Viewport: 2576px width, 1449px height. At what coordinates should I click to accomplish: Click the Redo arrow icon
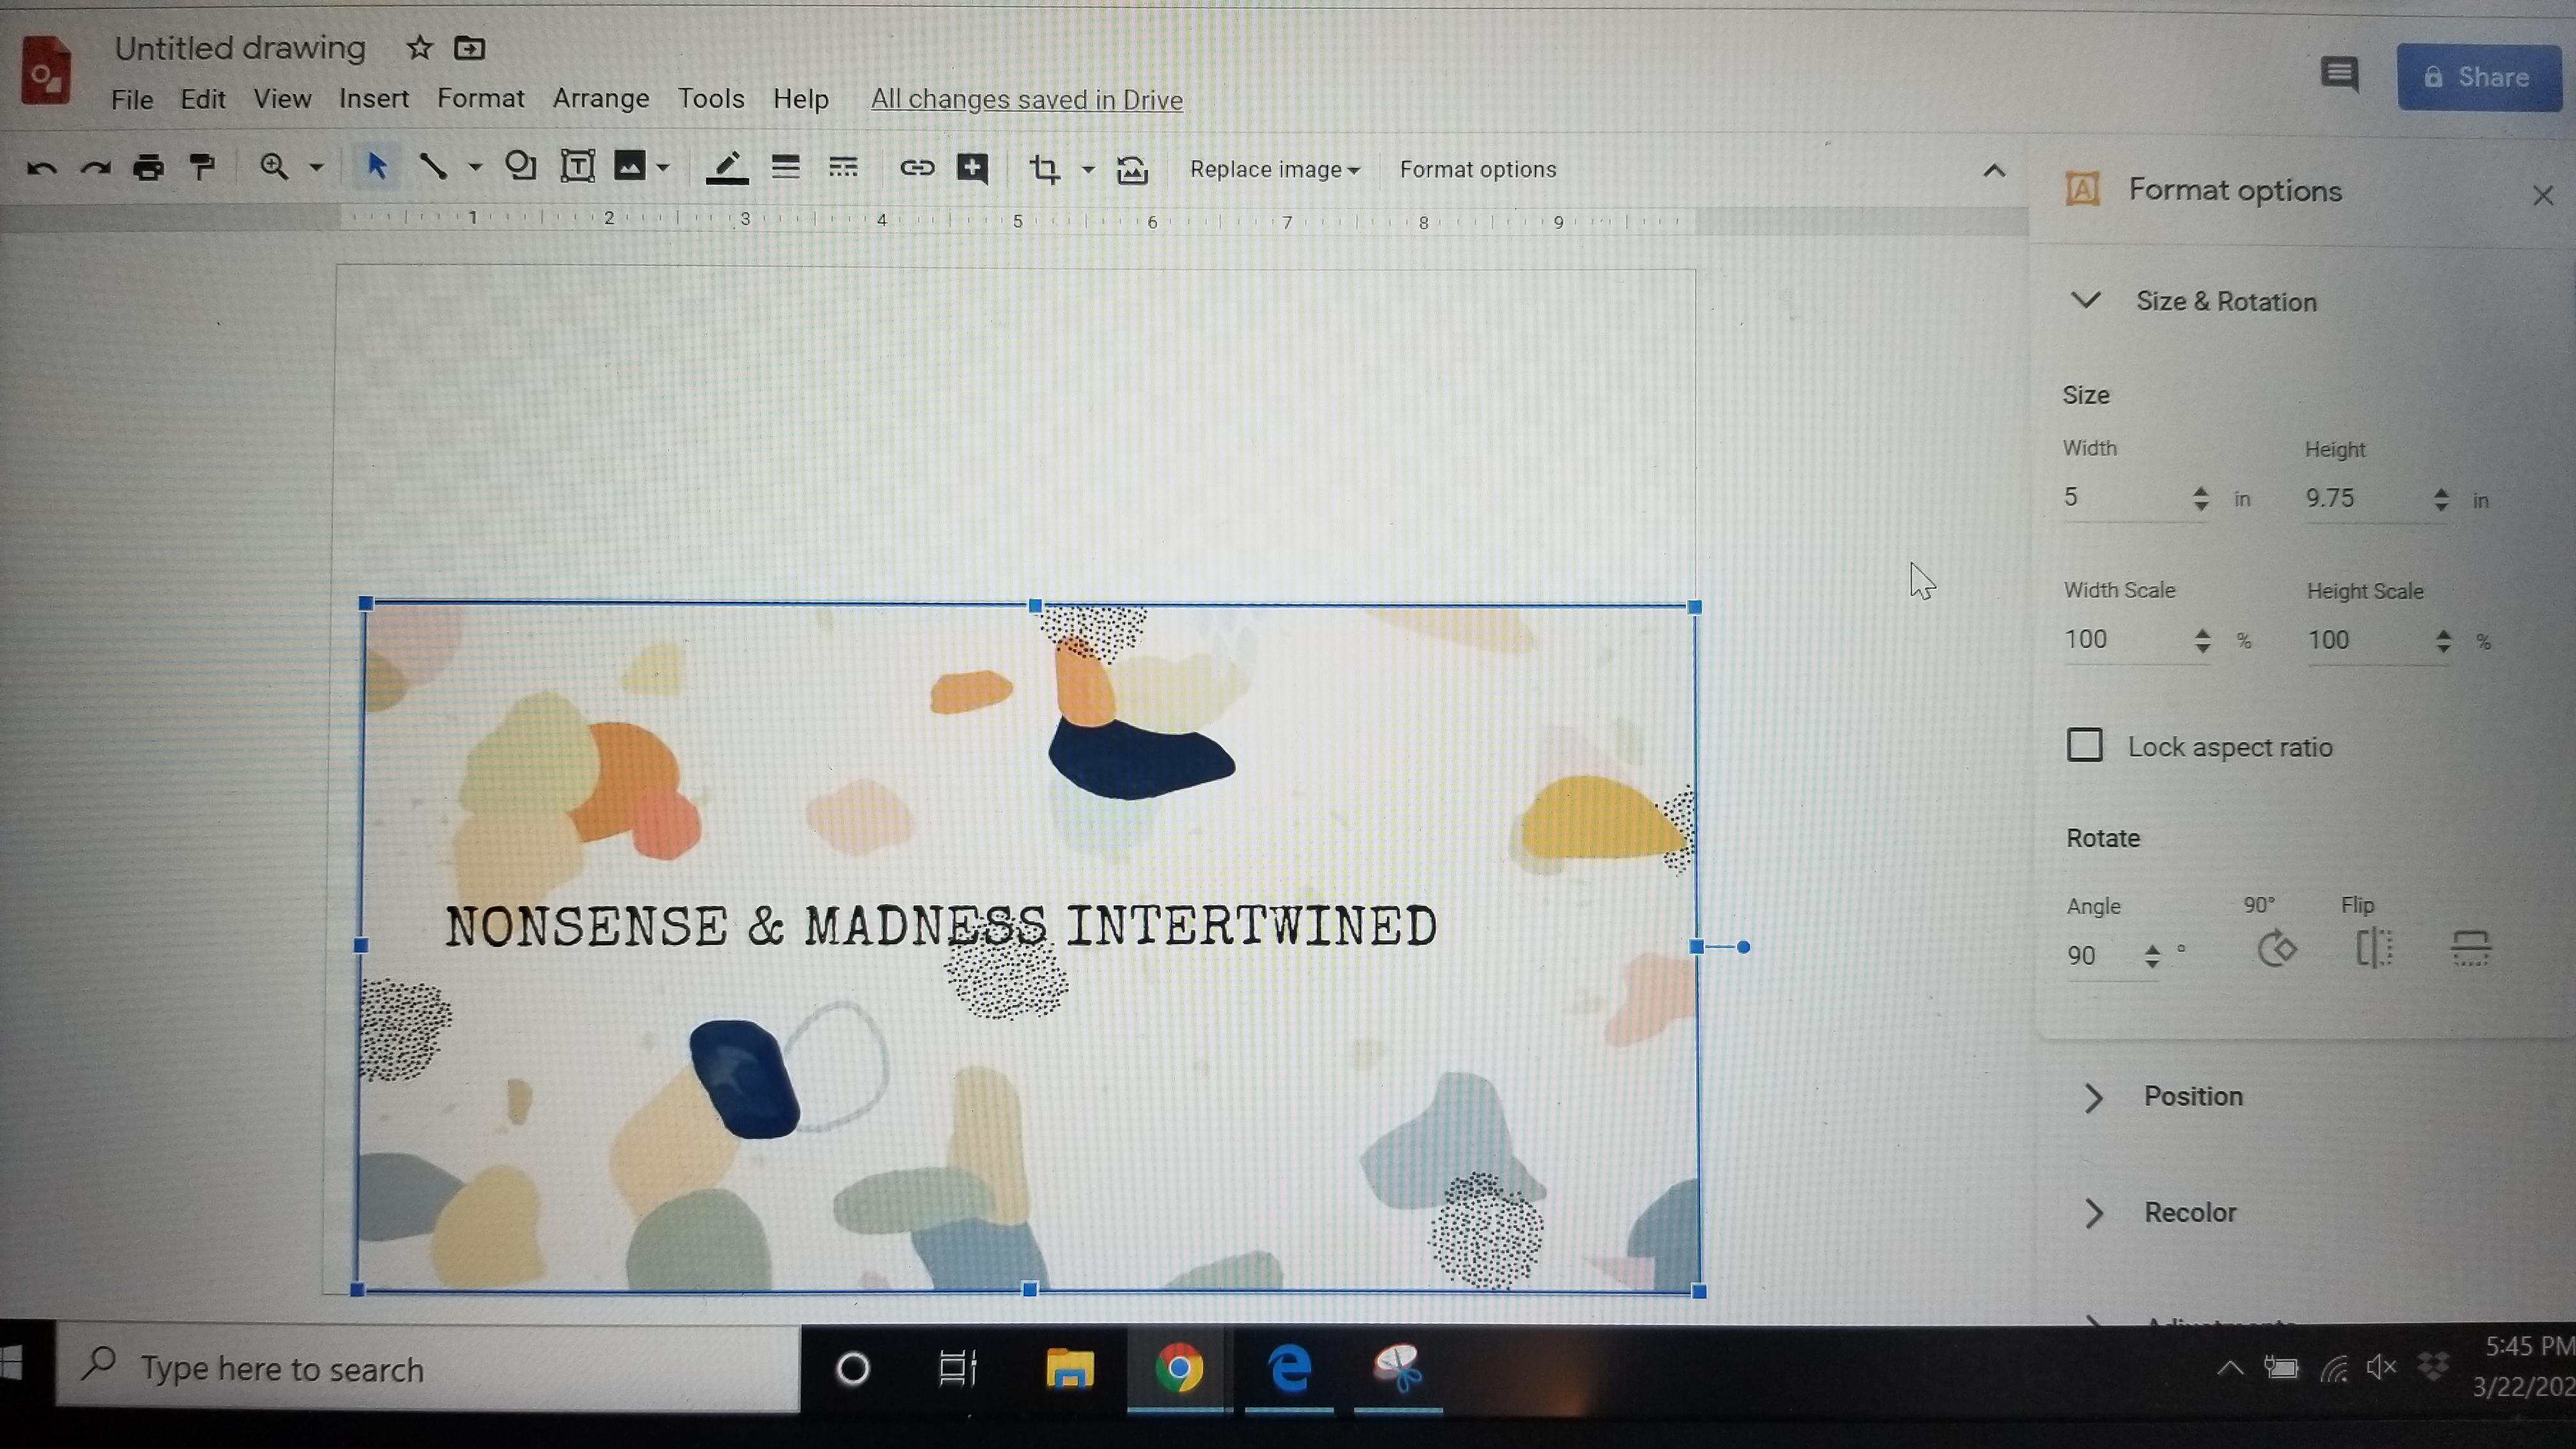[x=95, y=168]
